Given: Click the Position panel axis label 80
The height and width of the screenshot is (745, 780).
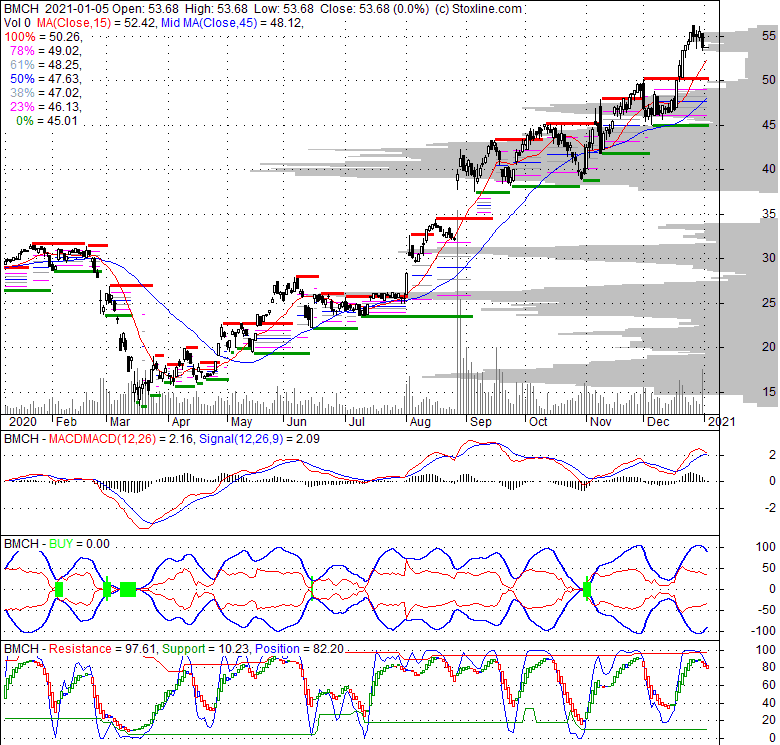Looking at the screenshot, I should pos(769,667).
